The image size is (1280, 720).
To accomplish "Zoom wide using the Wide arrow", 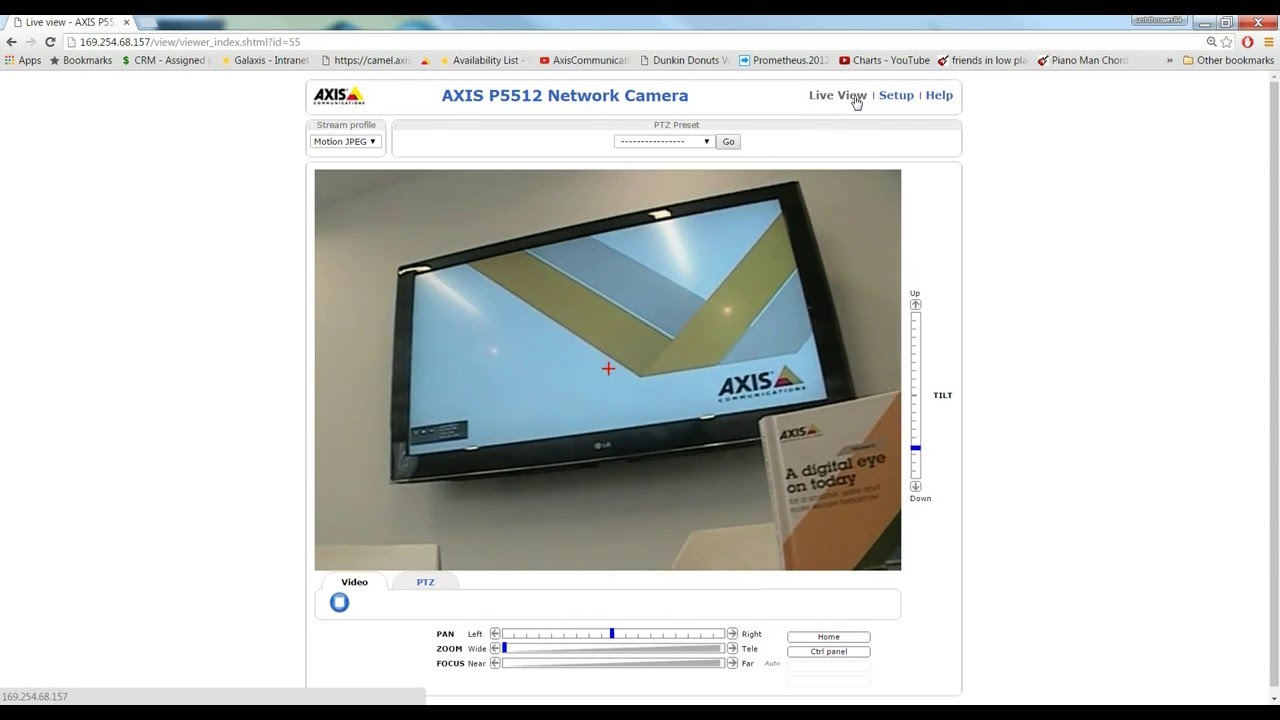I will pos(495,649).
